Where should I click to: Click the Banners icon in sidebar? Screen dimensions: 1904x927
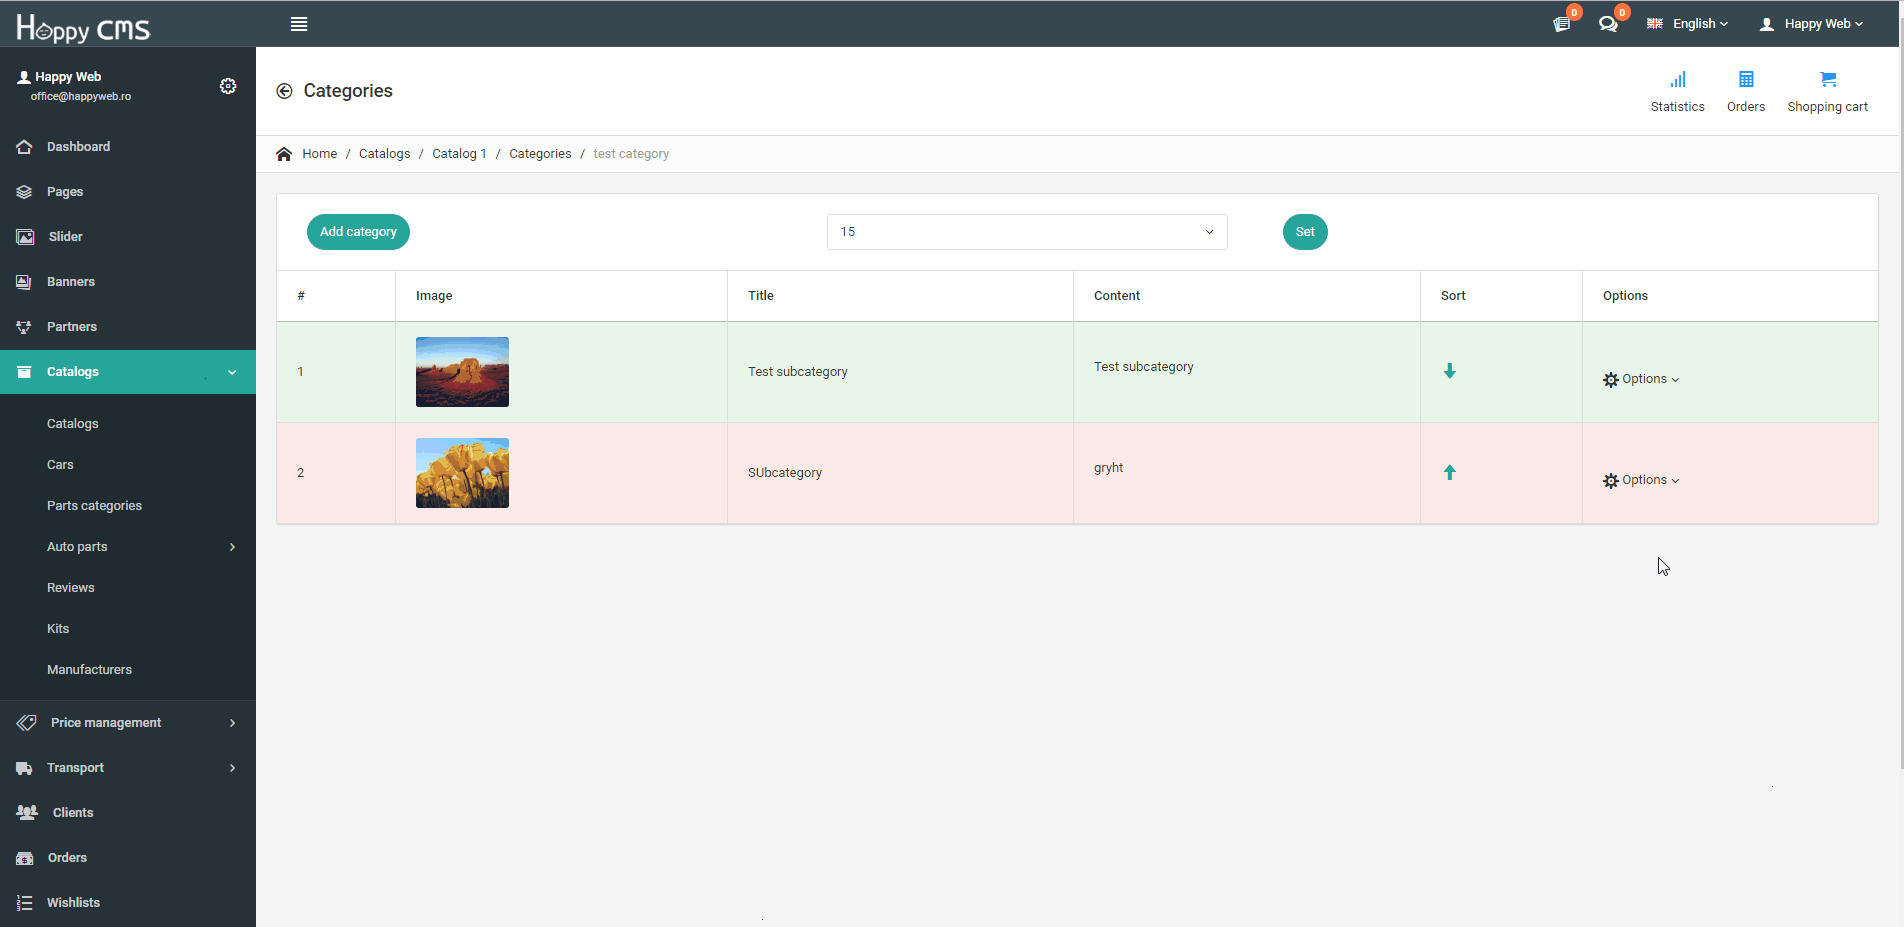click(x=24, y=282)
